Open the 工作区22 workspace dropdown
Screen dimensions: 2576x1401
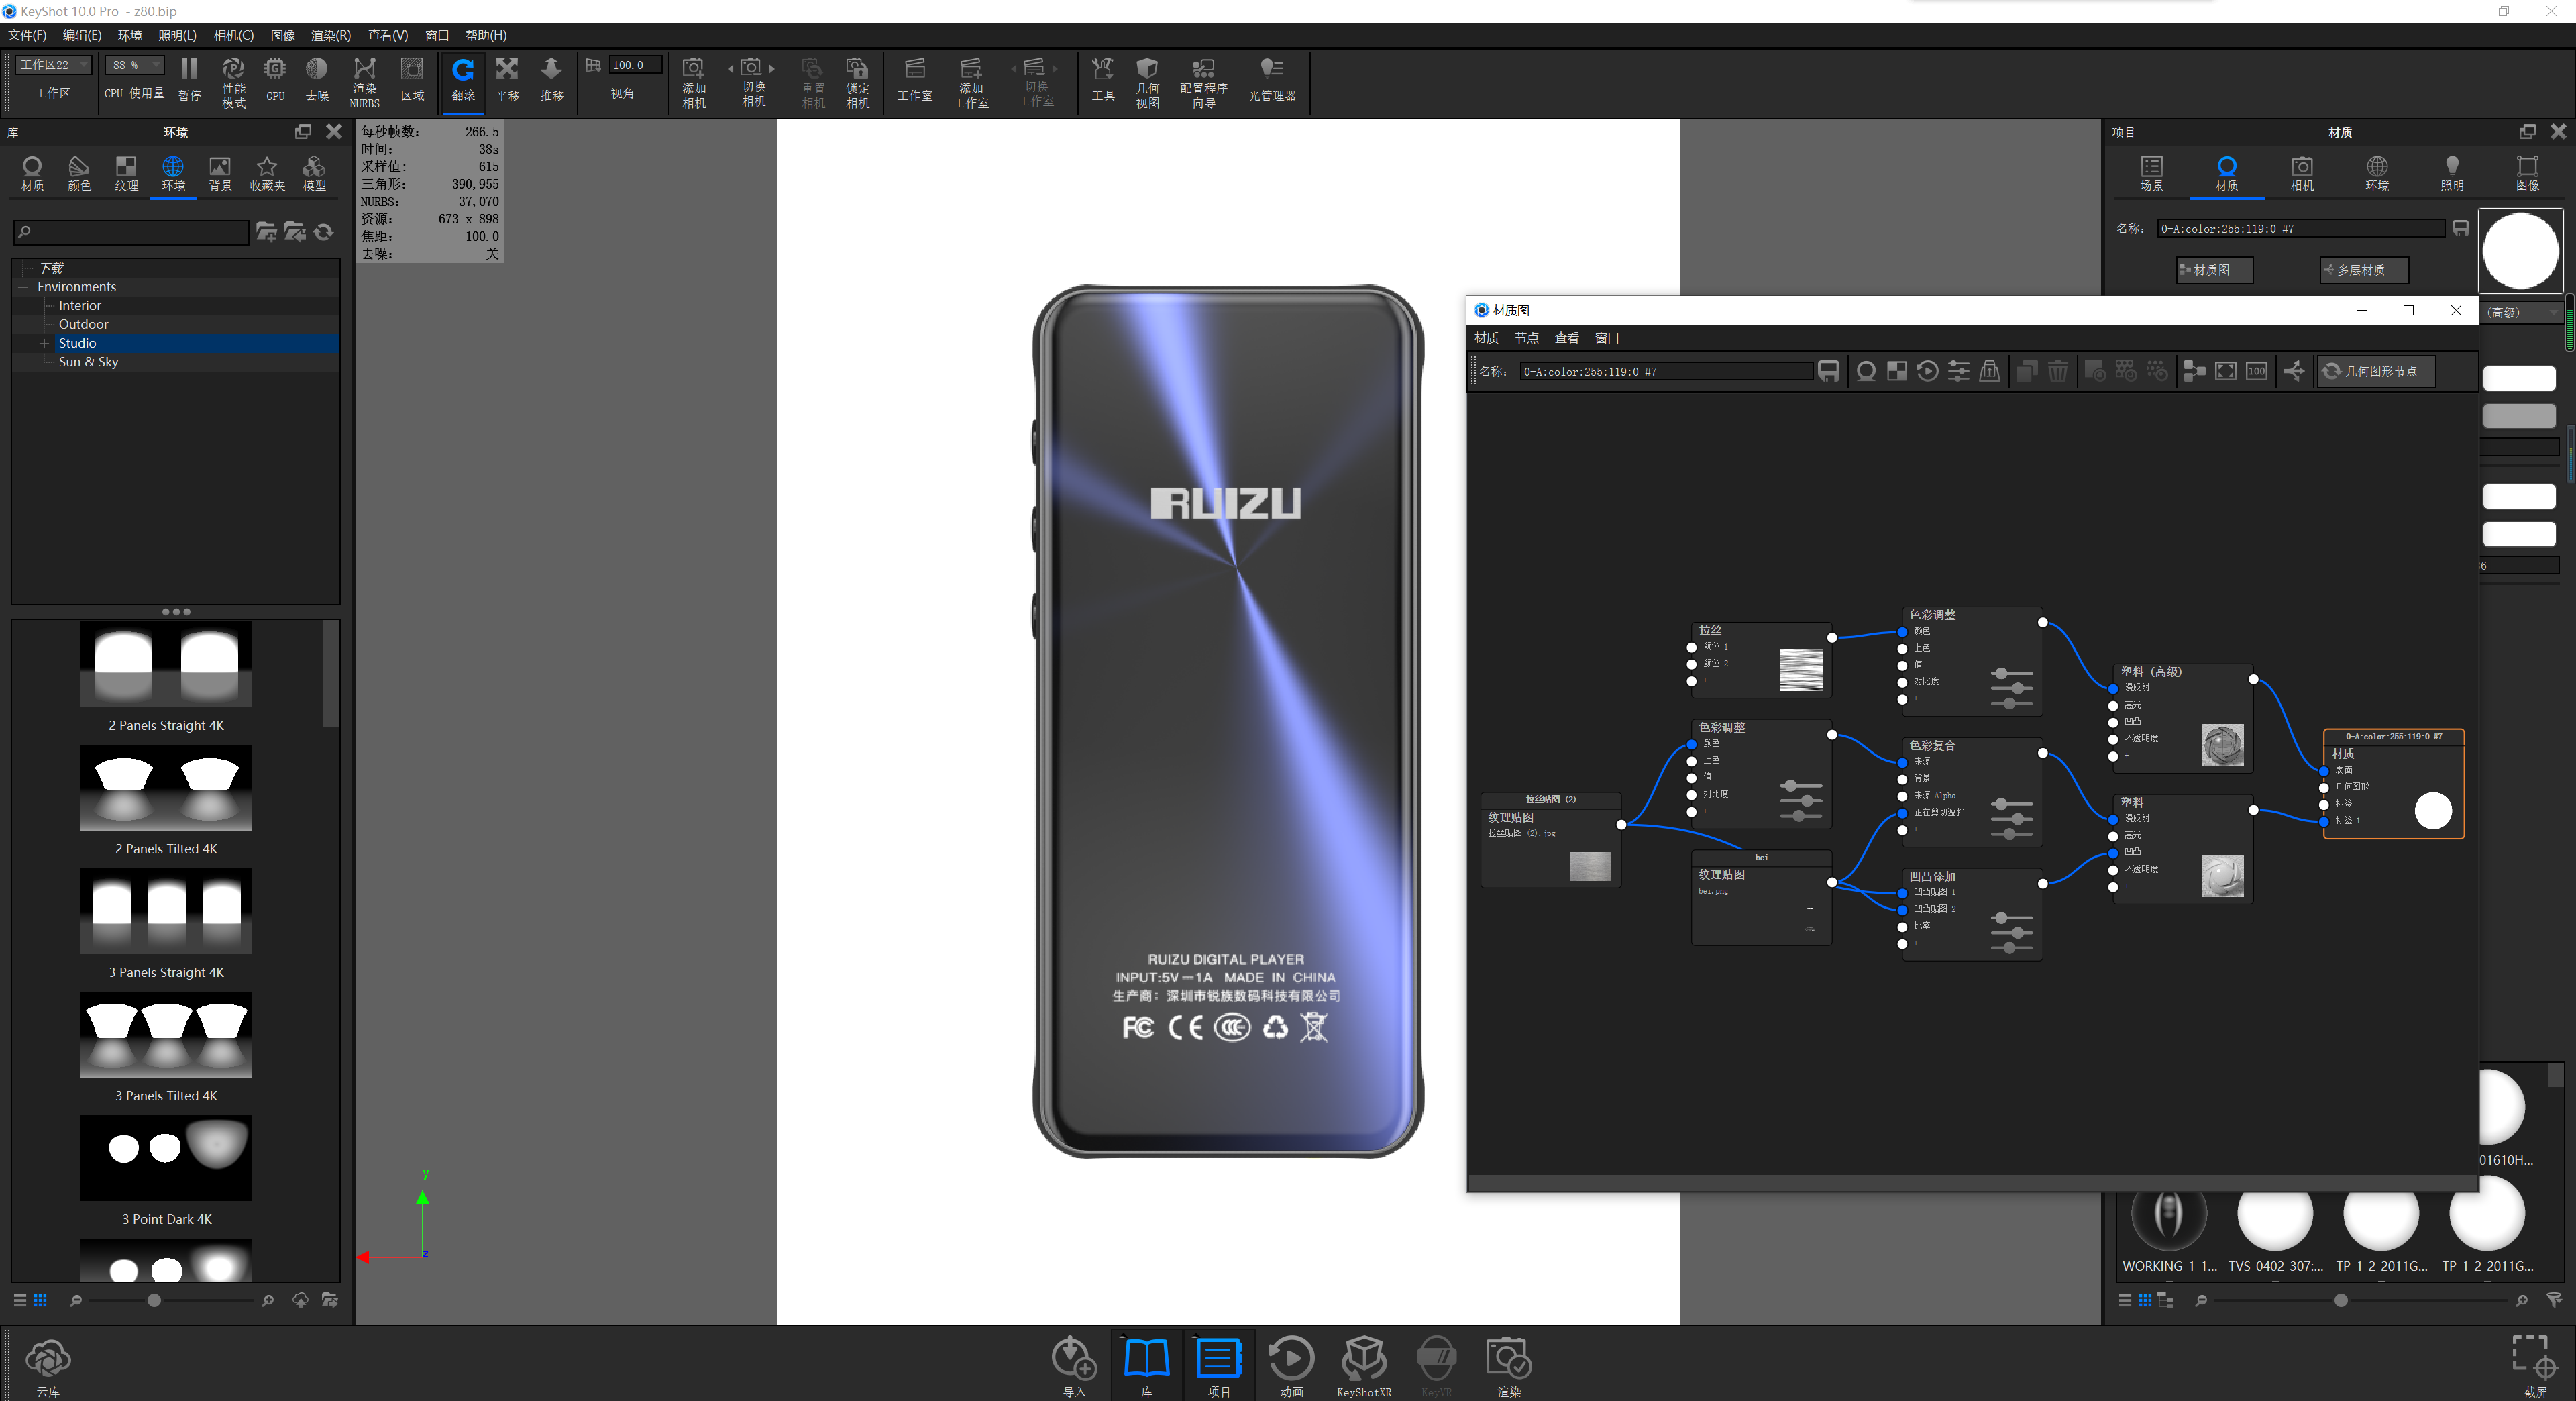[52, 64]
